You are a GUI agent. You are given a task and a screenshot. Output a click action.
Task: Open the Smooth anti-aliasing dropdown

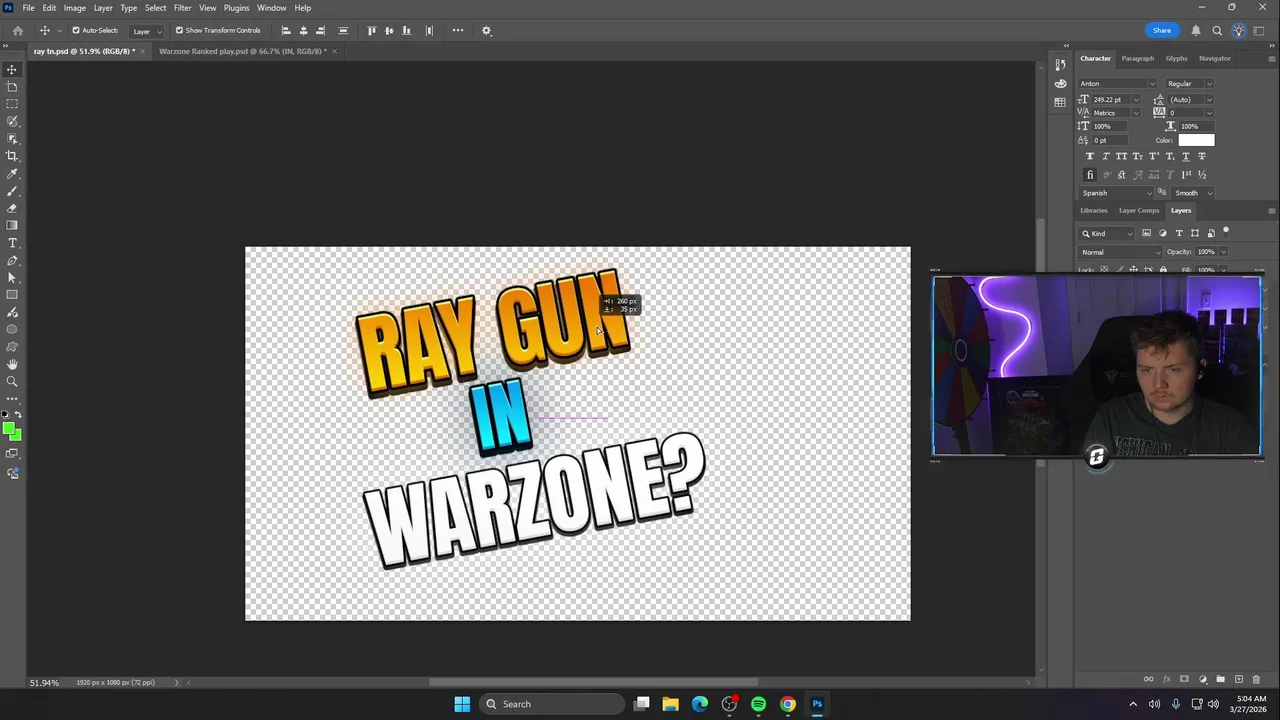click(x=1193, y=193)
